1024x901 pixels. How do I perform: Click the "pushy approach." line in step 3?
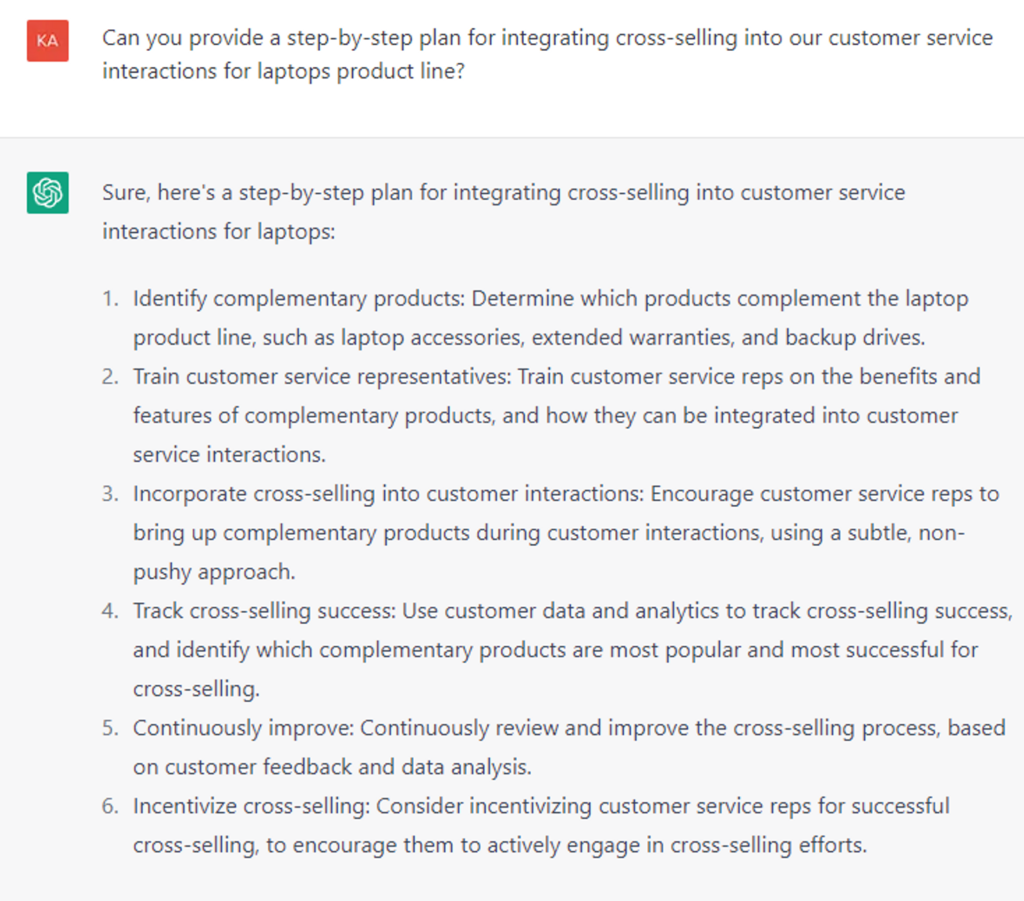pyautogui.click(x=214, y=572)
